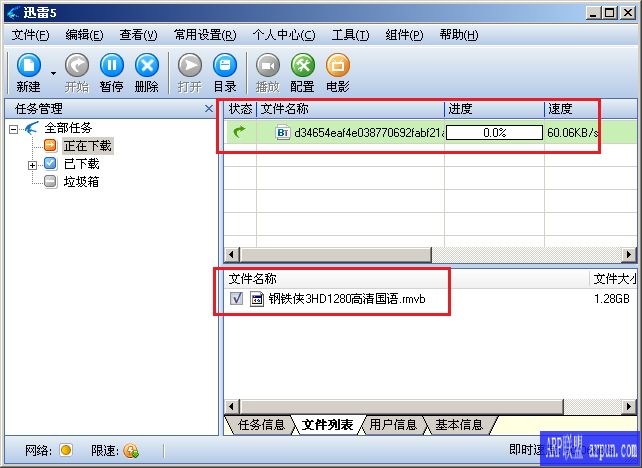Click the 60.06KB/s speed value
This screenshot has width=642, height=468.
[x=573, y=133]
